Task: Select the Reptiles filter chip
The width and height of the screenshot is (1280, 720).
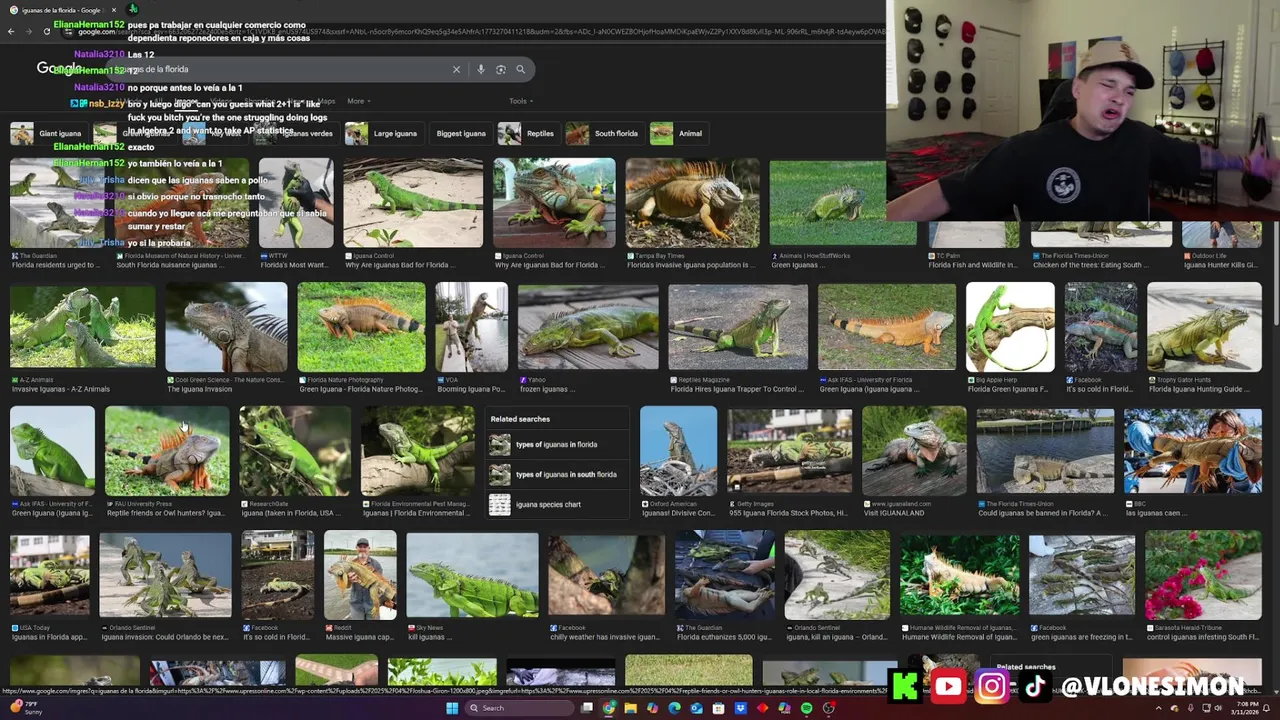Action: click(x=529, y=133)
